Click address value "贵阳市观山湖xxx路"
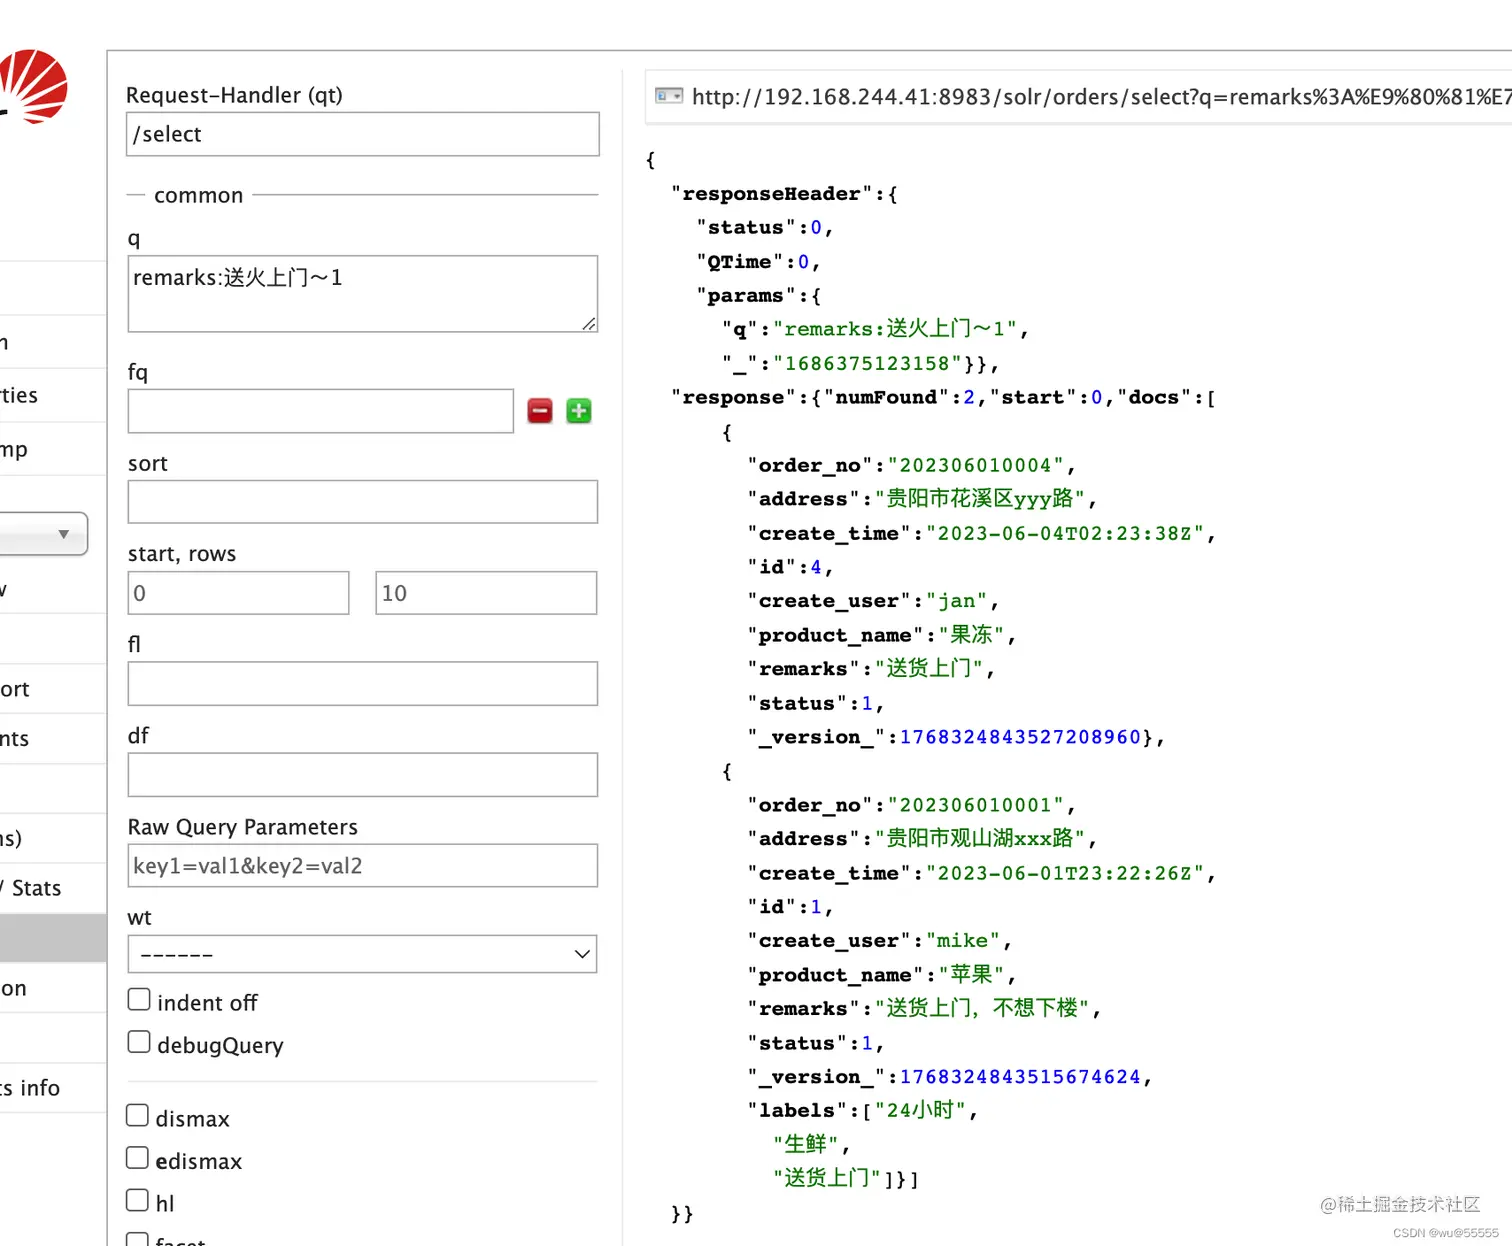This screenshot has height=1246, width=1512. point(980,838)
